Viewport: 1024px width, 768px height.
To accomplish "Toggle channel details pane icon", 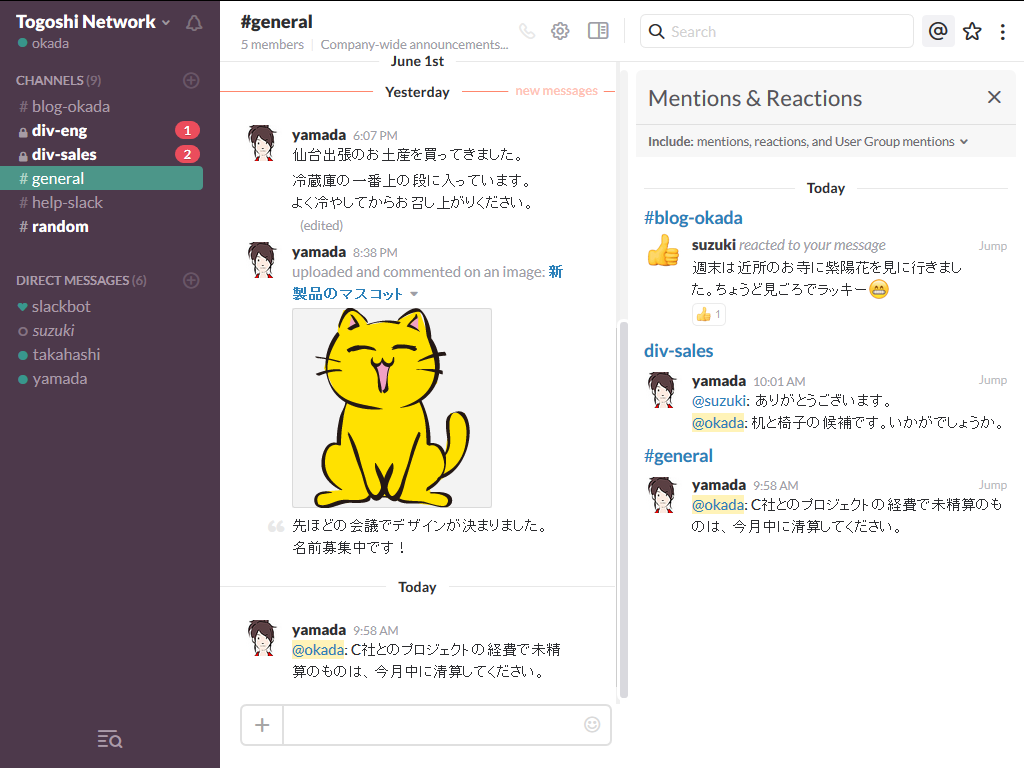I will tap(598, 31).
